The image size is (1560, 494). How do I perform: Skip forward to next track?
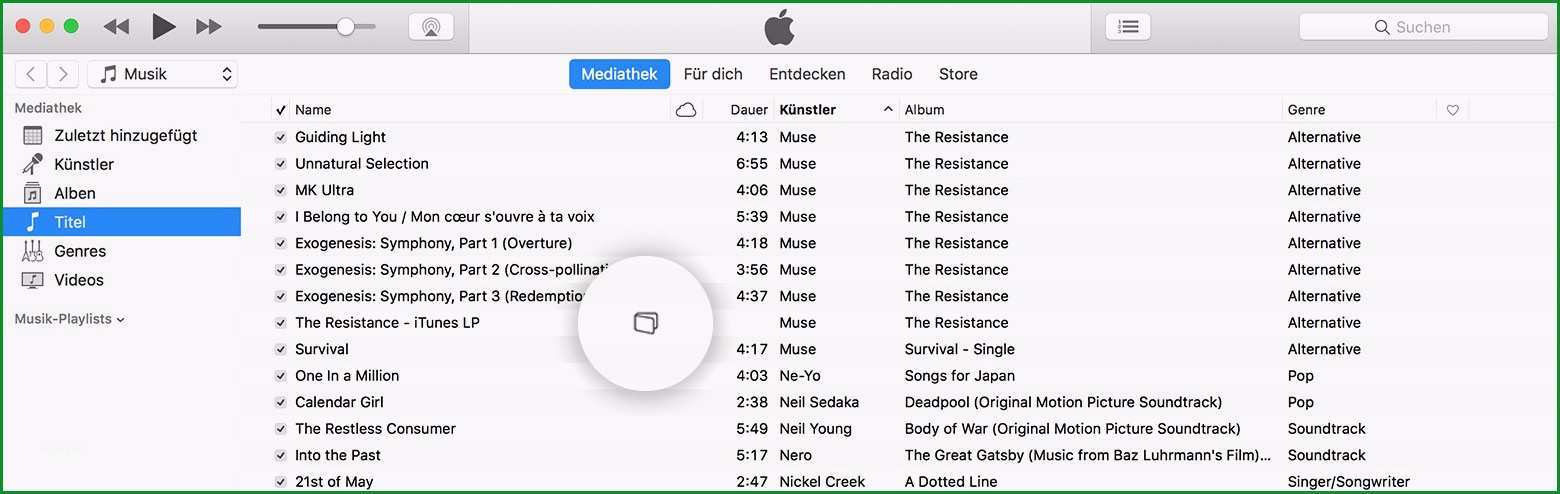click(209, 27)
